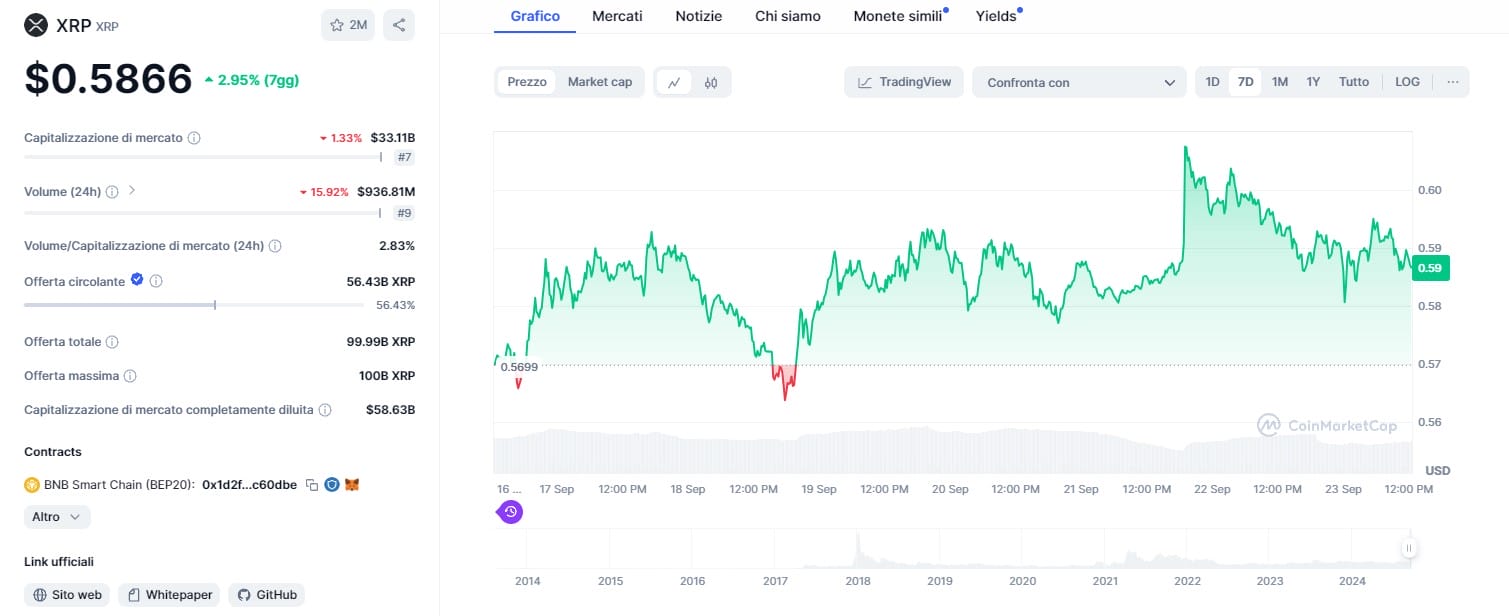This screenshot has width=1509, height=616.
Task: Add XRP to watchlist with star button
Action: (x=348, y=25)
